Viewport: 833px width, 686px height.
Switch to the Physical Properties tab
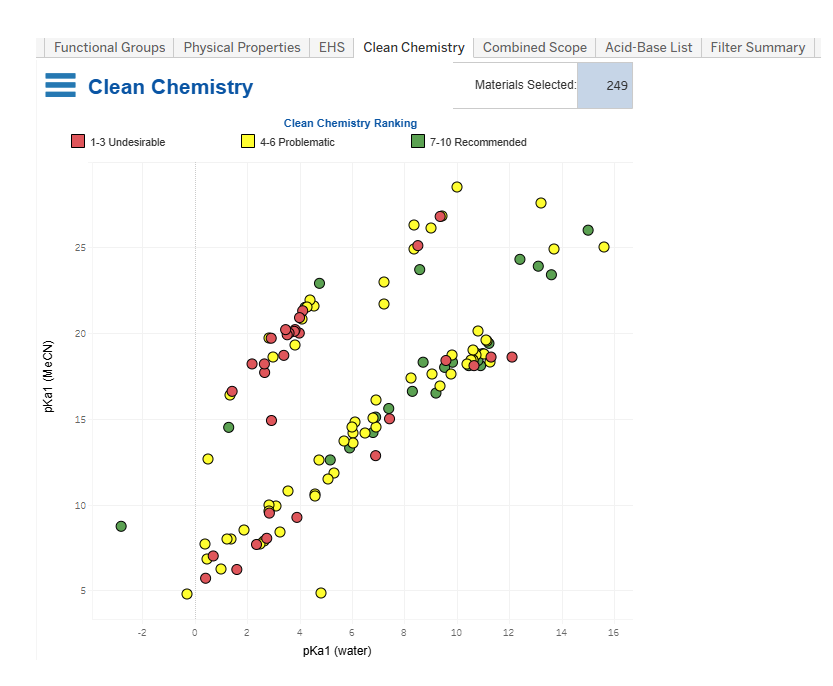pos(241,47)
